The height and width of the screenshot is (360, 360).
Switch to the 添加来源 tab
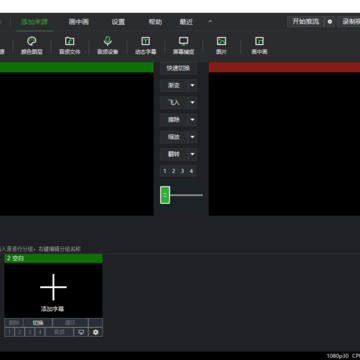[34, 22]
